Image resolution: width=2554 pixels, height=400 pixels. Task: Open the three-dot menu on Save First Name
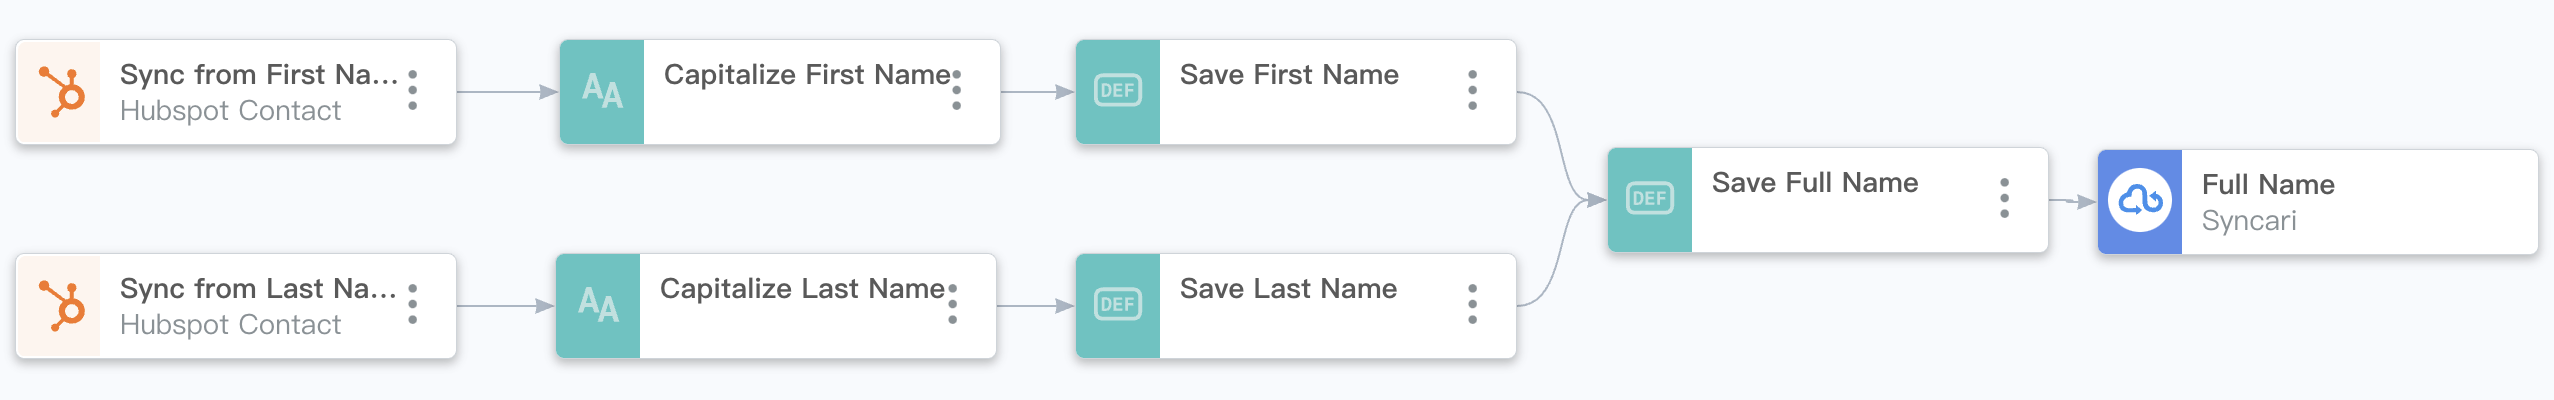click(1473, 90)
